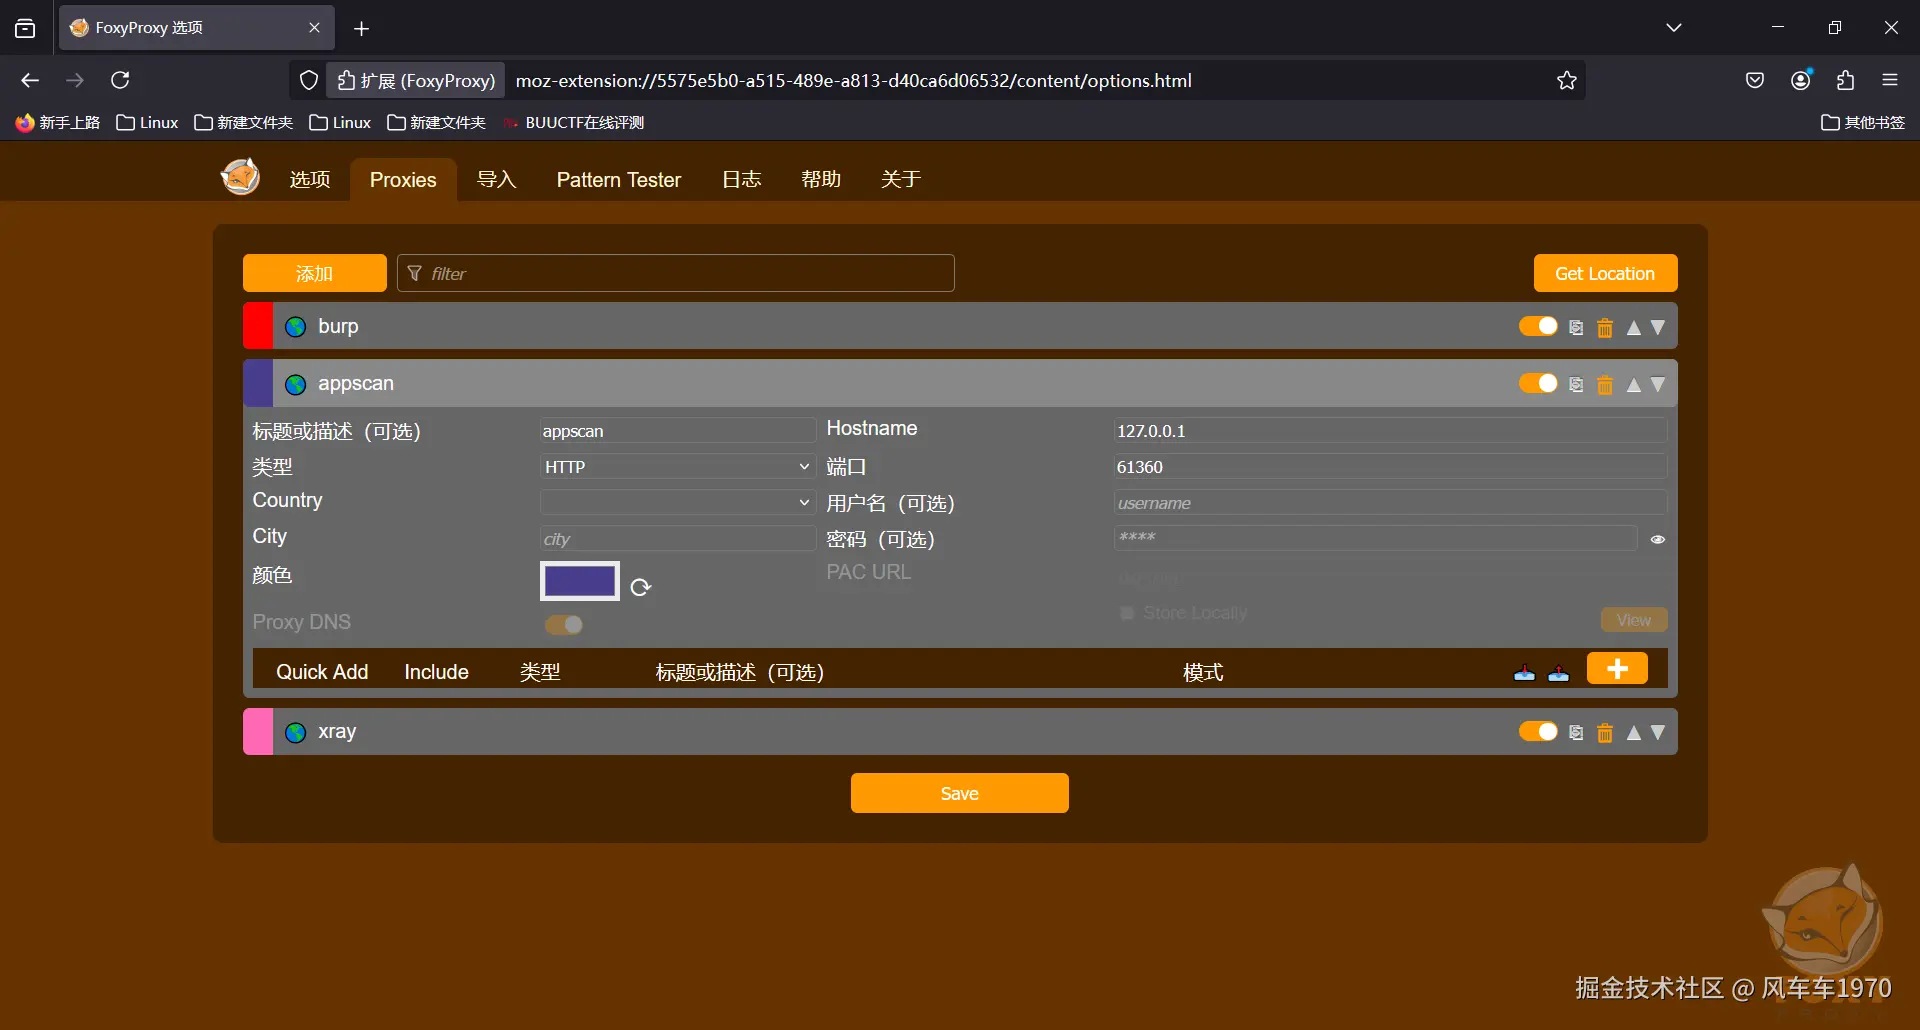The height and width of the screenshot is (1030, 1920).
Task: Save the proxy settings
Action: point(960,793)
